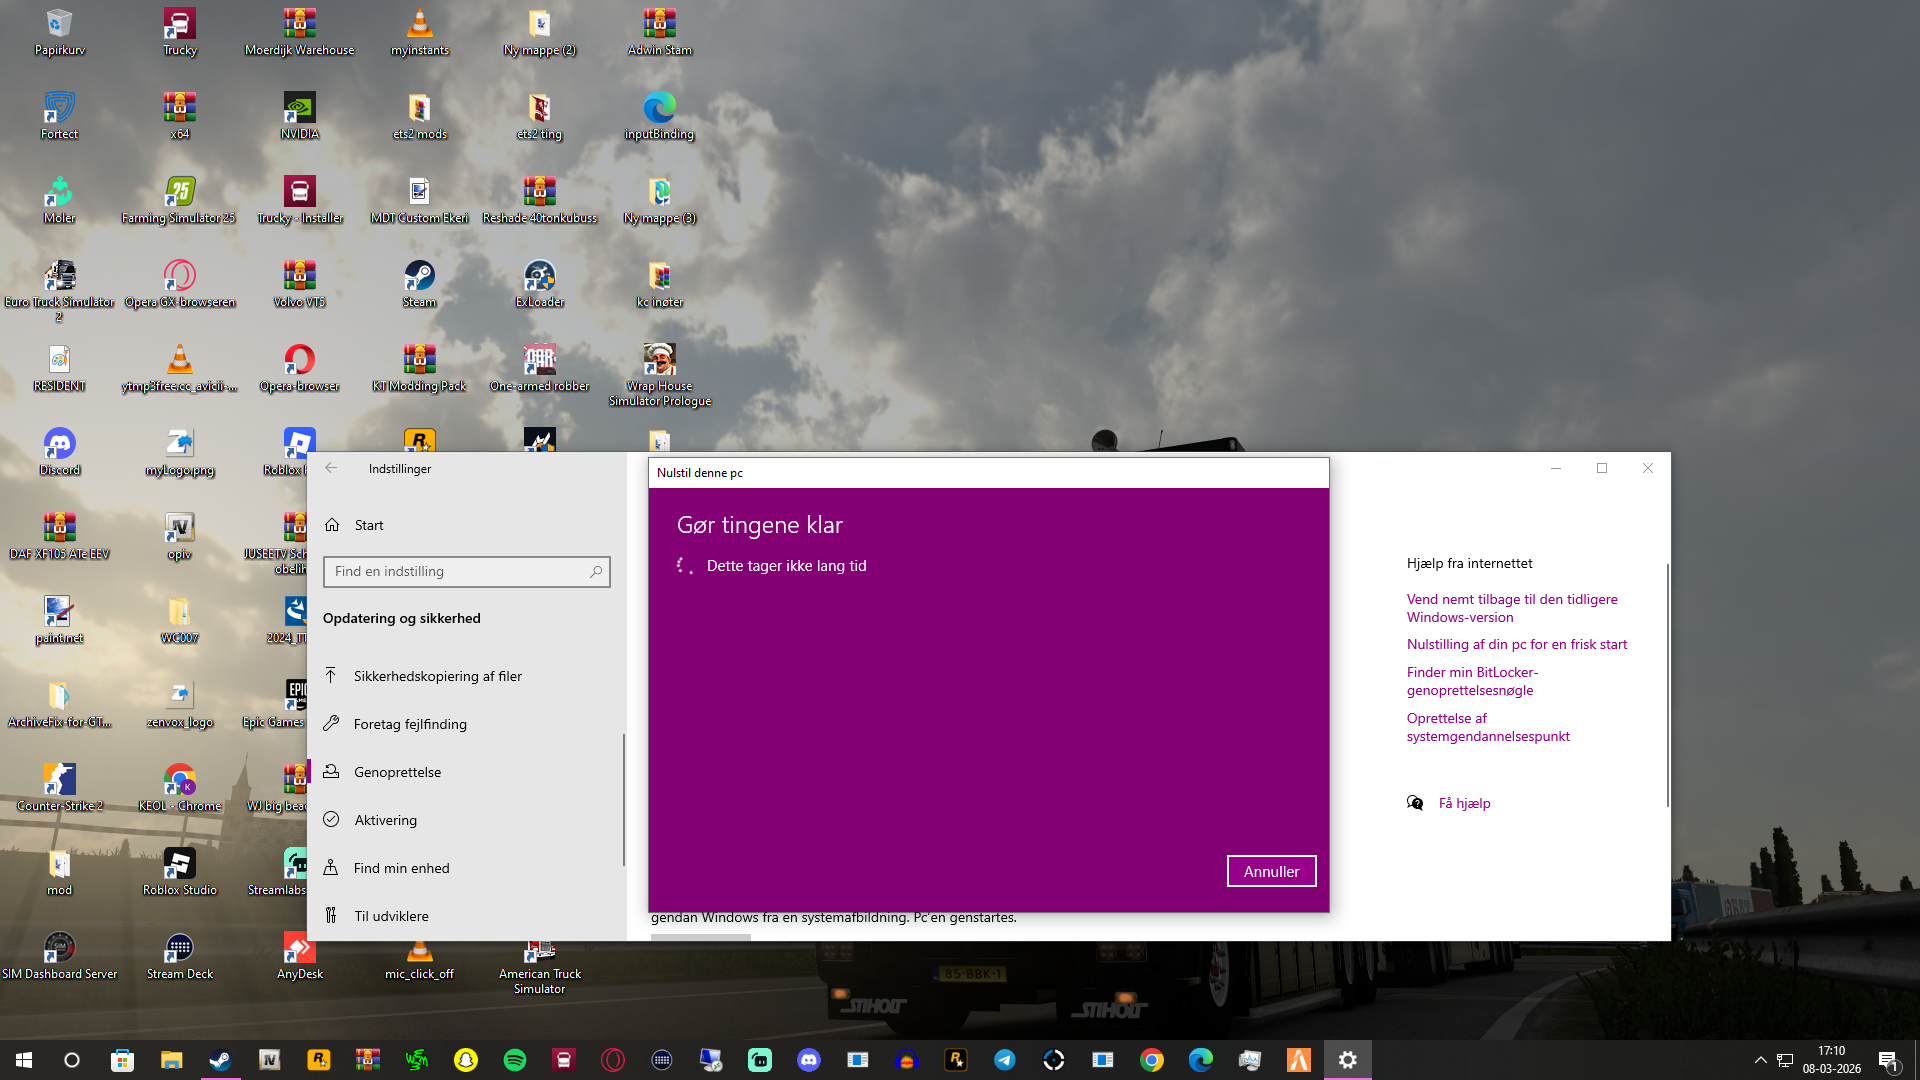Click the Find en indstilling search field
1920x1080 pixels.
click(455, 571)
